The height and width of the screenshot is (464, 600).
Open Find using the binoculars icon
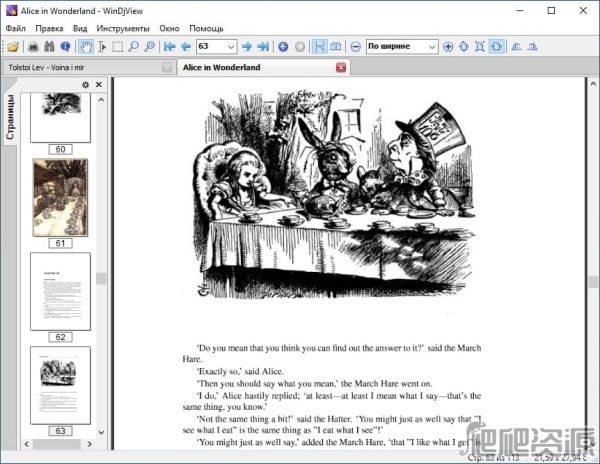coord(49,46)
